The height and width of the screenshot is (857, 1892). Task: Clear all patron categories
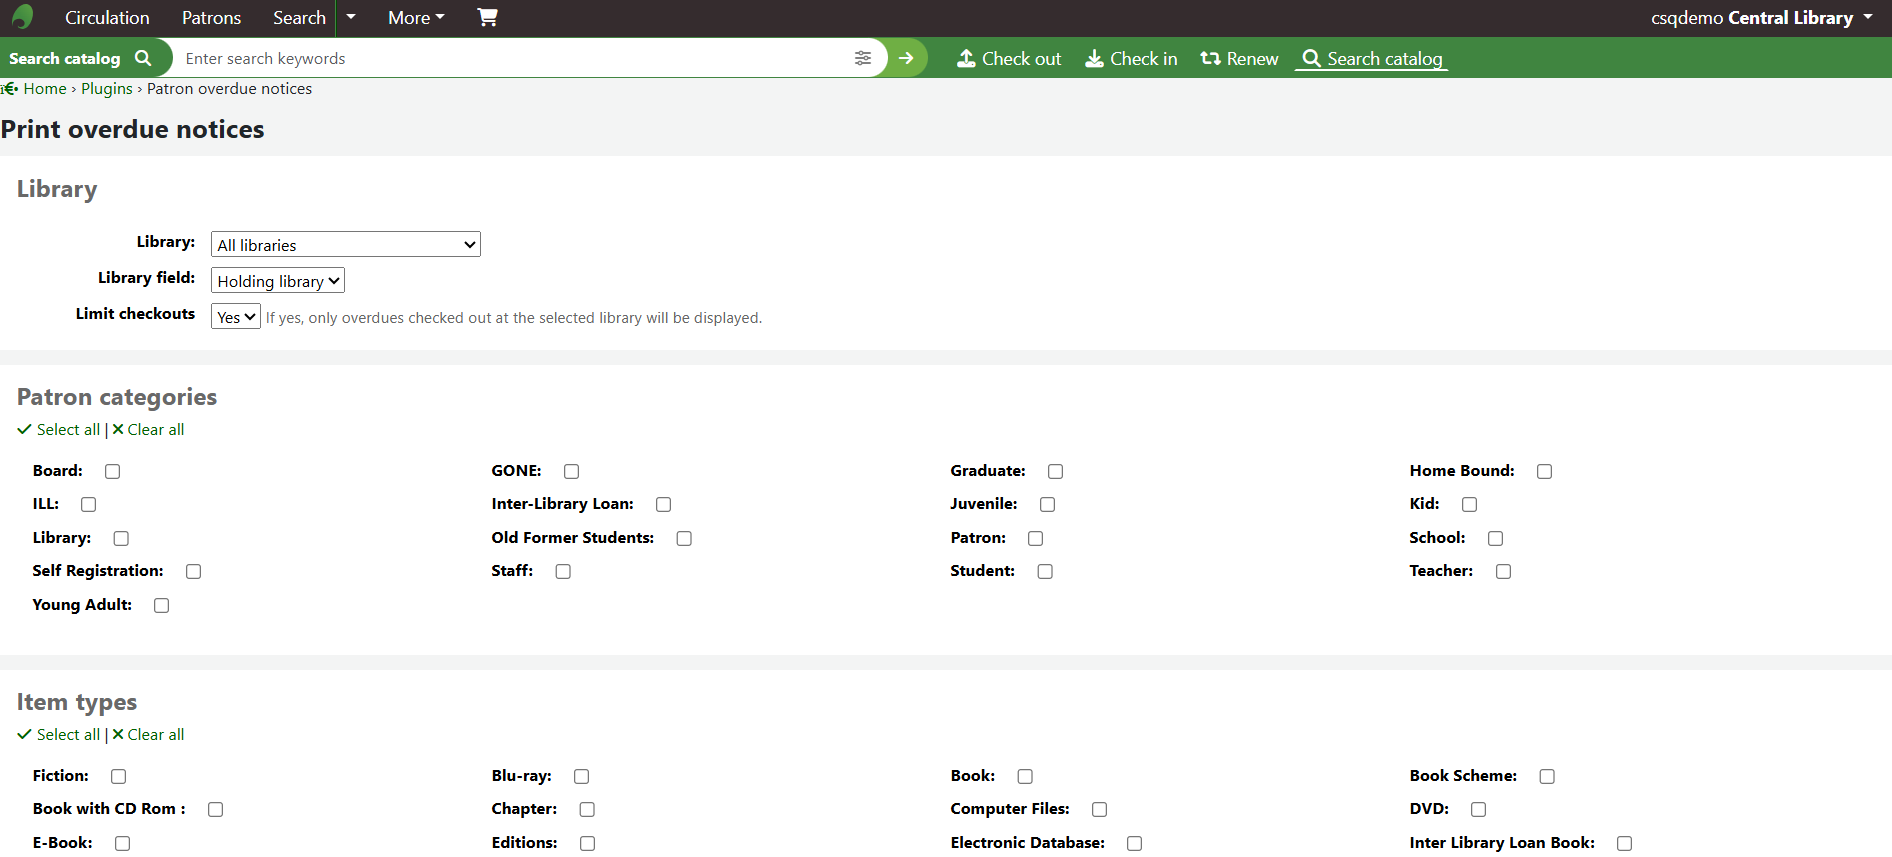pyautogui.click(x=148, y=430)
